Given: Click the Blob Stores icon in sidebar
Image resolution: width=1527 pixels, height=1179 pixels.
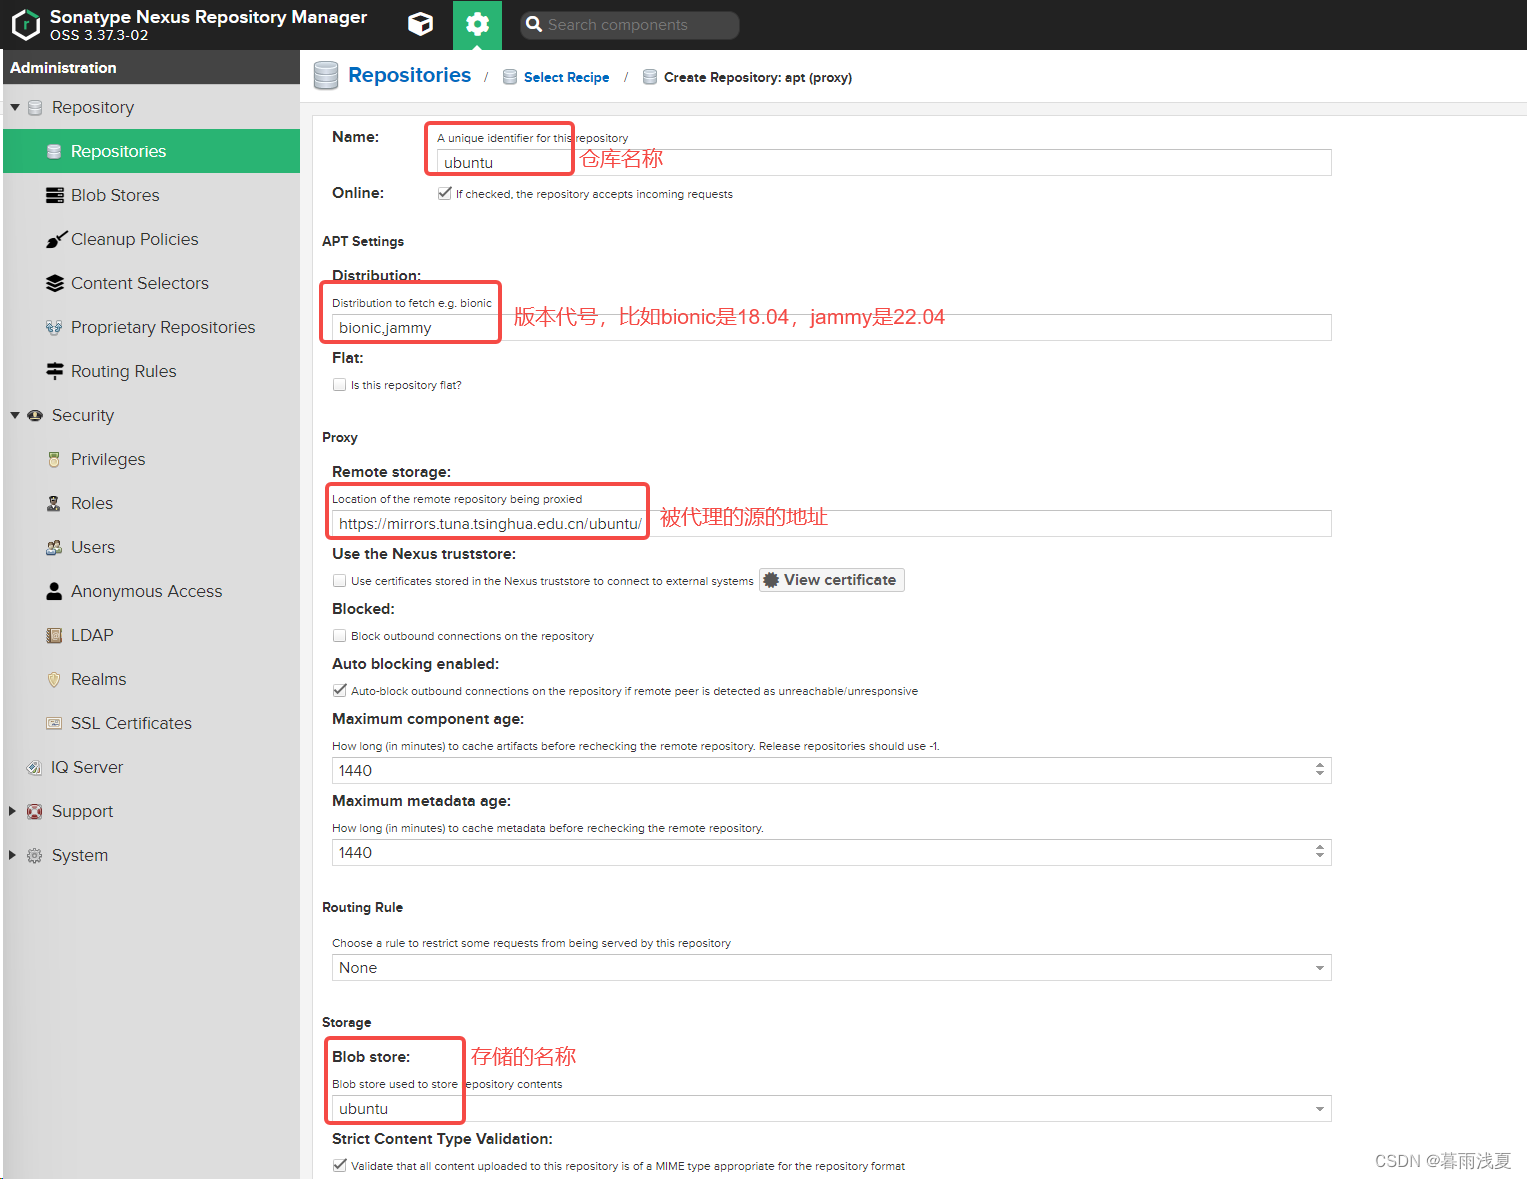Looking at the screenshot, I should click(x=55, y=195).
